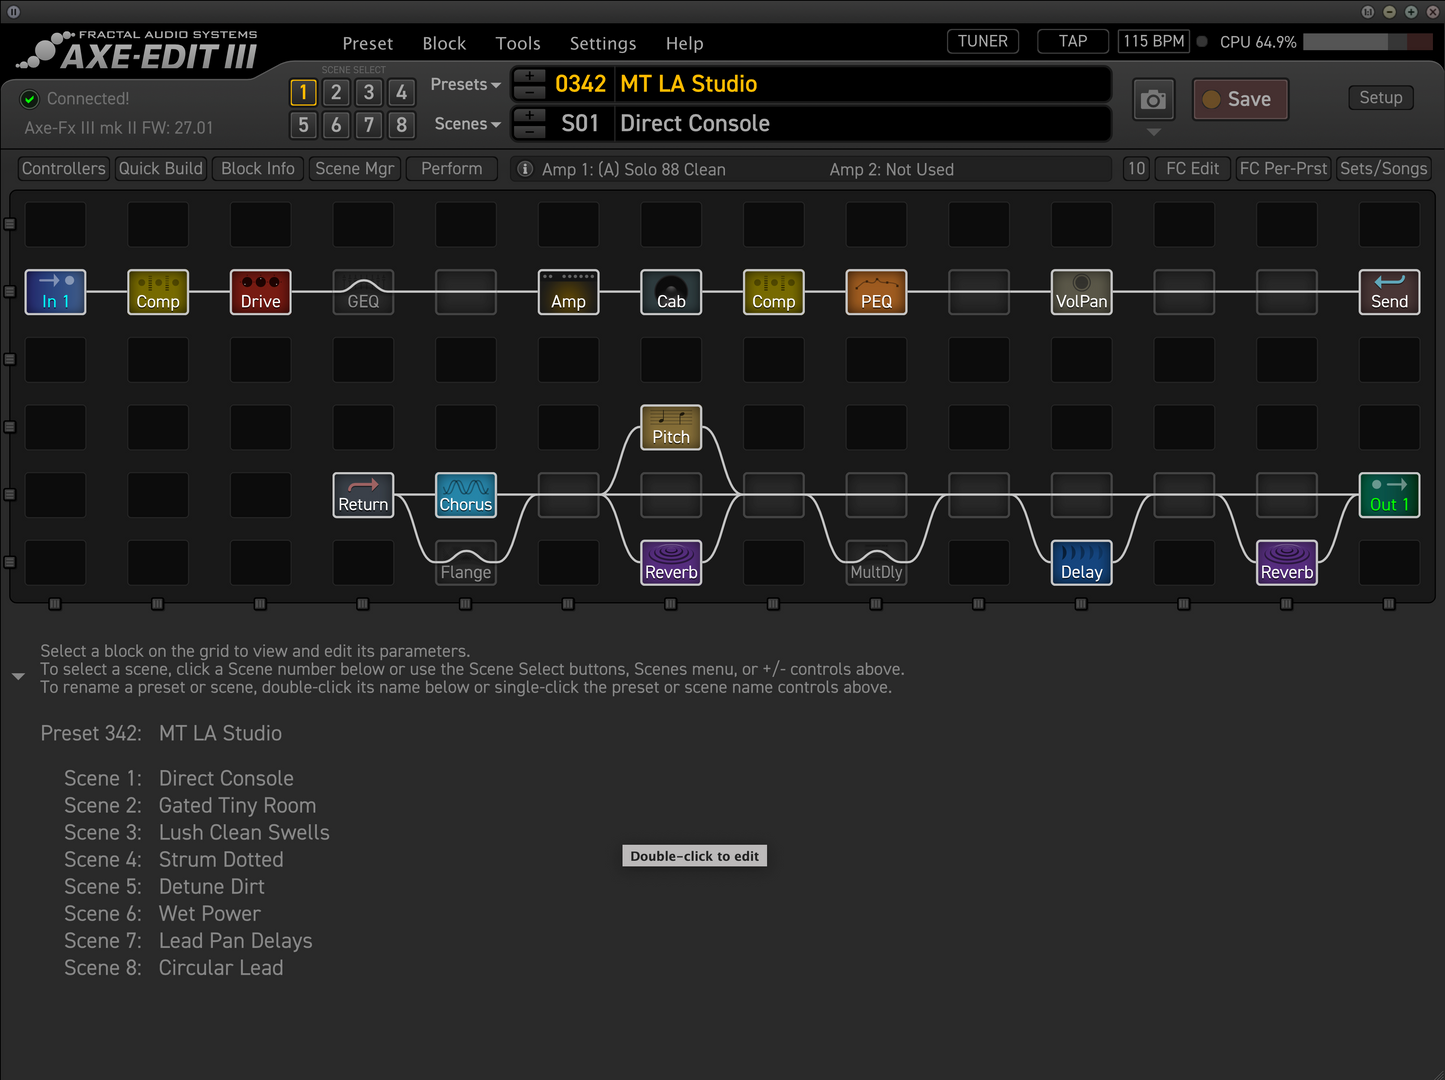
Task: Click the Cab block icon
Action: click(x=671, y=292)
